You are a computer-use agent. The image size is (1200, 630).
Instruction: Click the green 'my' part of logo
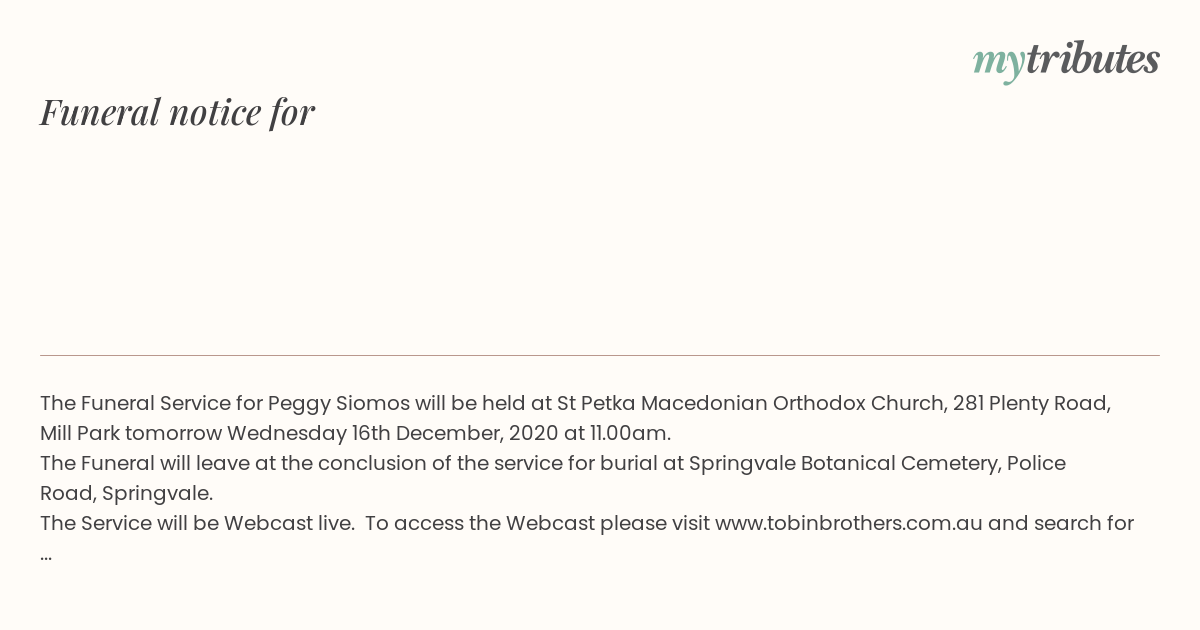(x=998, y=64)
